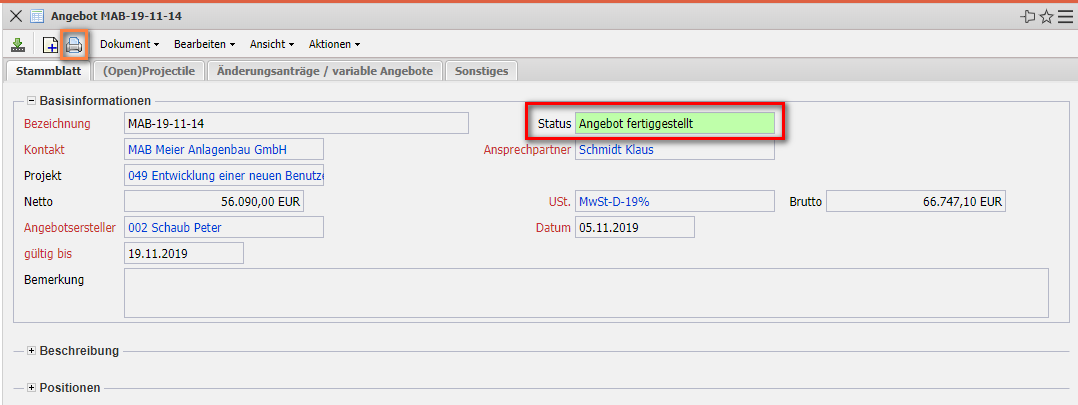1078x405 pixels.
Task: Switch to the Sonstiges tab
Action: pyautogui.click(x=481, y=71)
